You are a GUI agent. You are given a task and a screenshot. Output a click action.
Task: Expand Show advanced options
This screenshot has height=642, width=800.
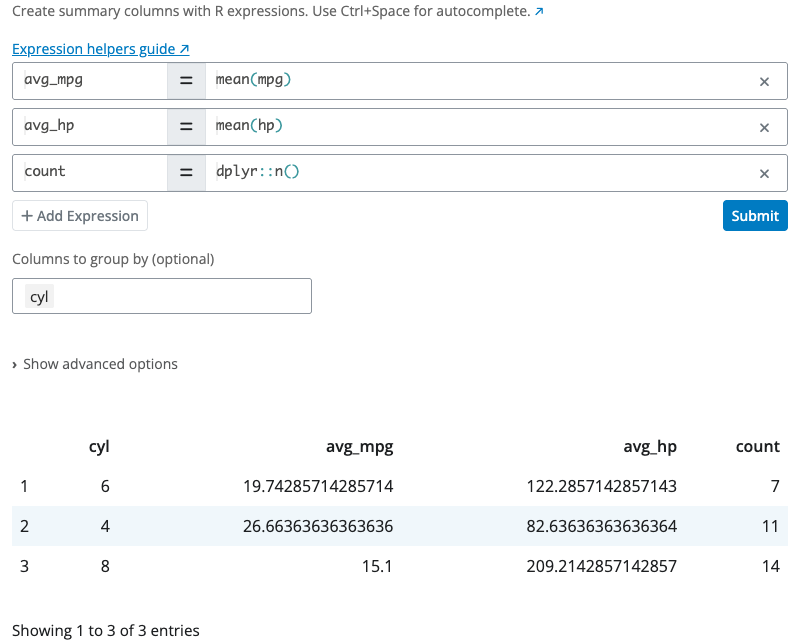100,363
